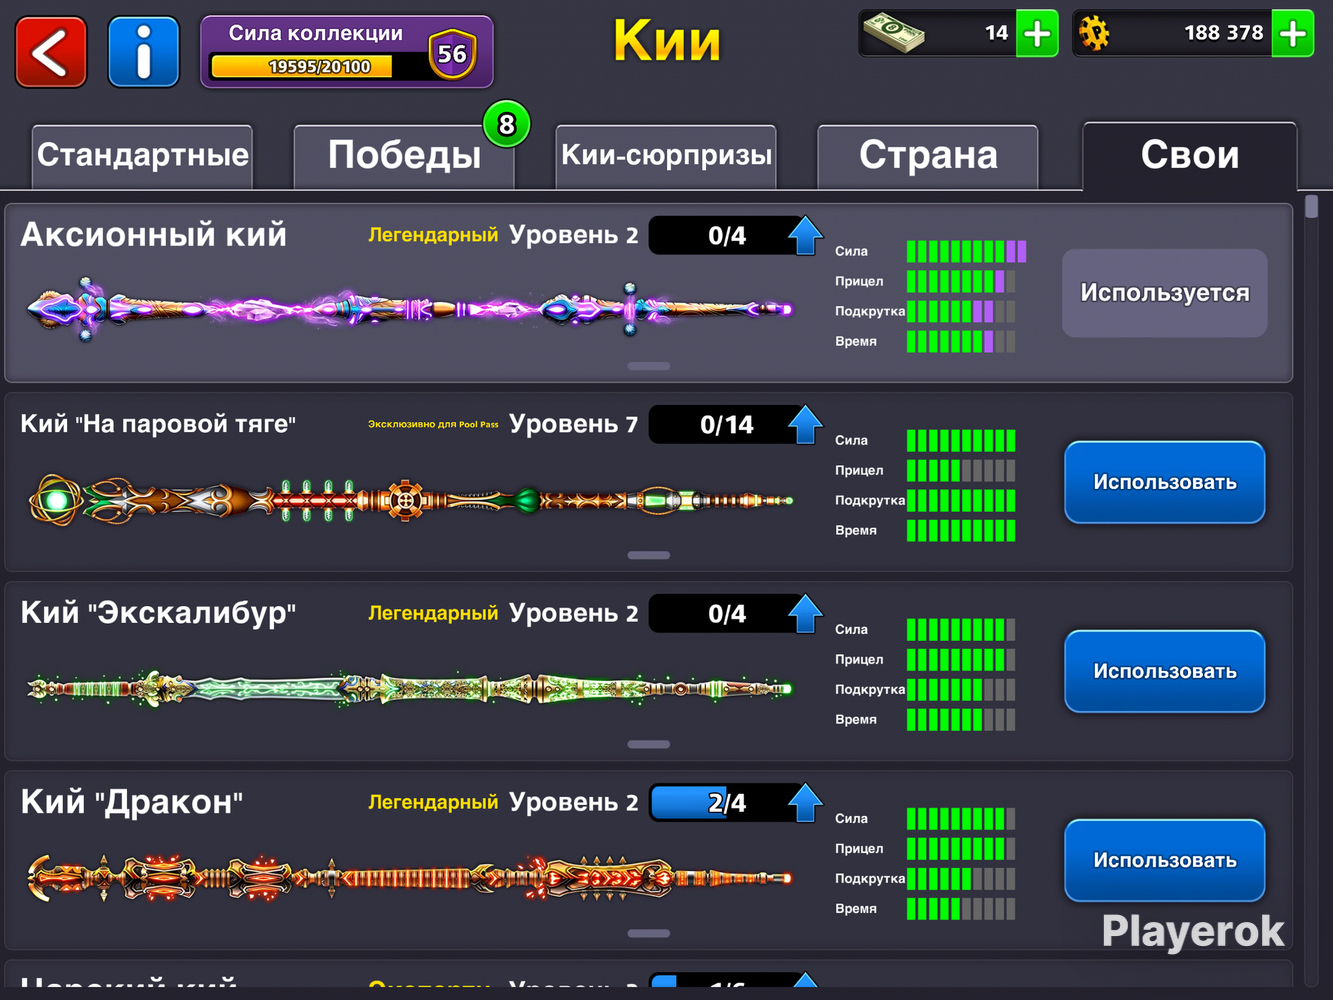Screen dimensions: 1333x1000
Task: Tap the "Экскалибур" 0/4 progress bar
Action: tap(726, 614)
